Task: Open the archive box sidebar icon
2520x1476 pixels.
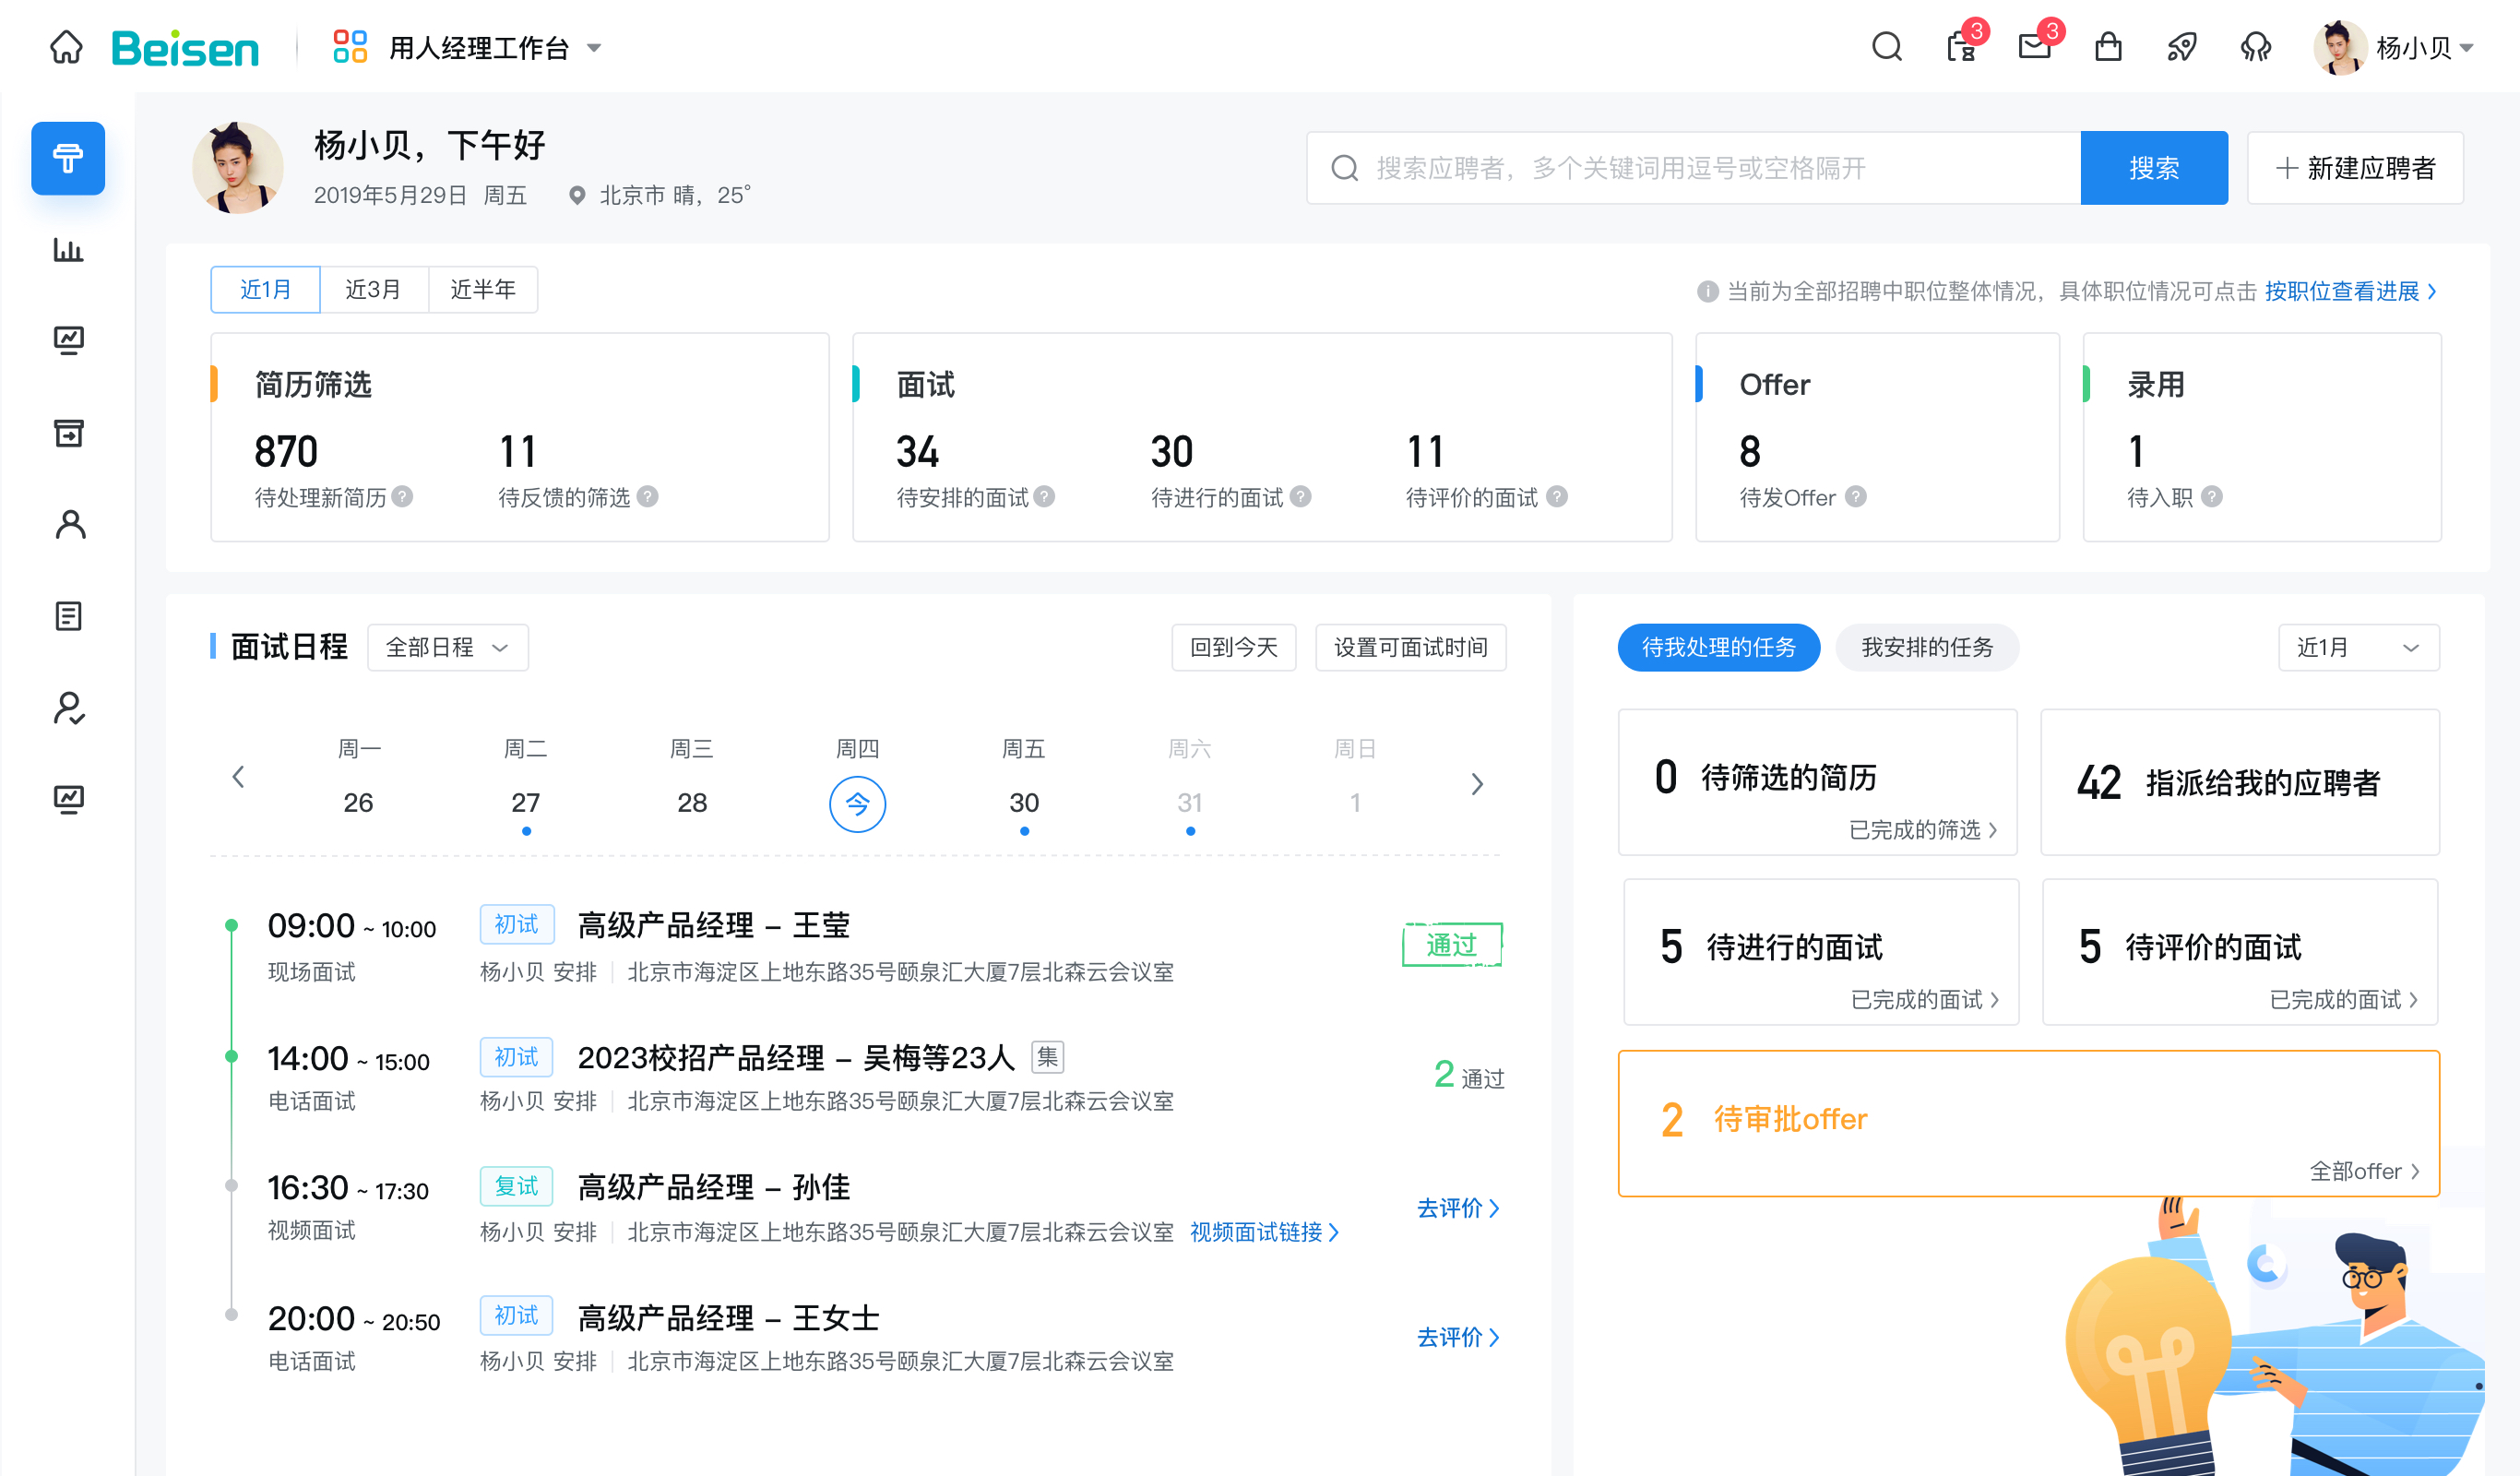Action: (x=68, y=433)
